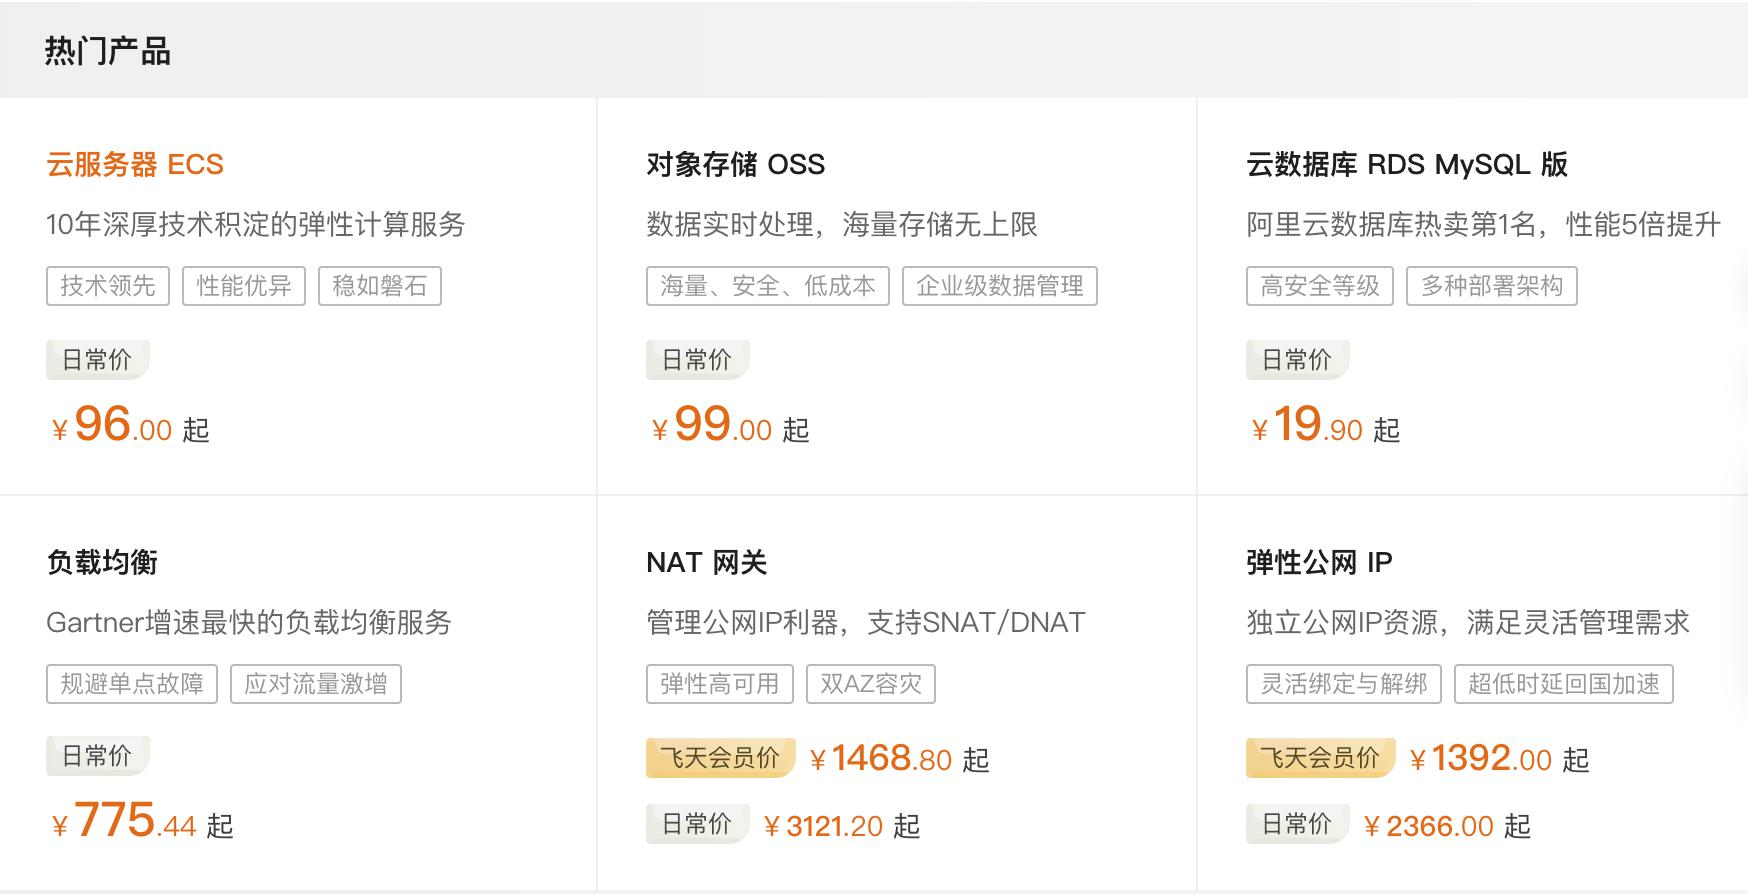Click the 双AZ容灾 tag under NAT 网关

click(871, 684)
